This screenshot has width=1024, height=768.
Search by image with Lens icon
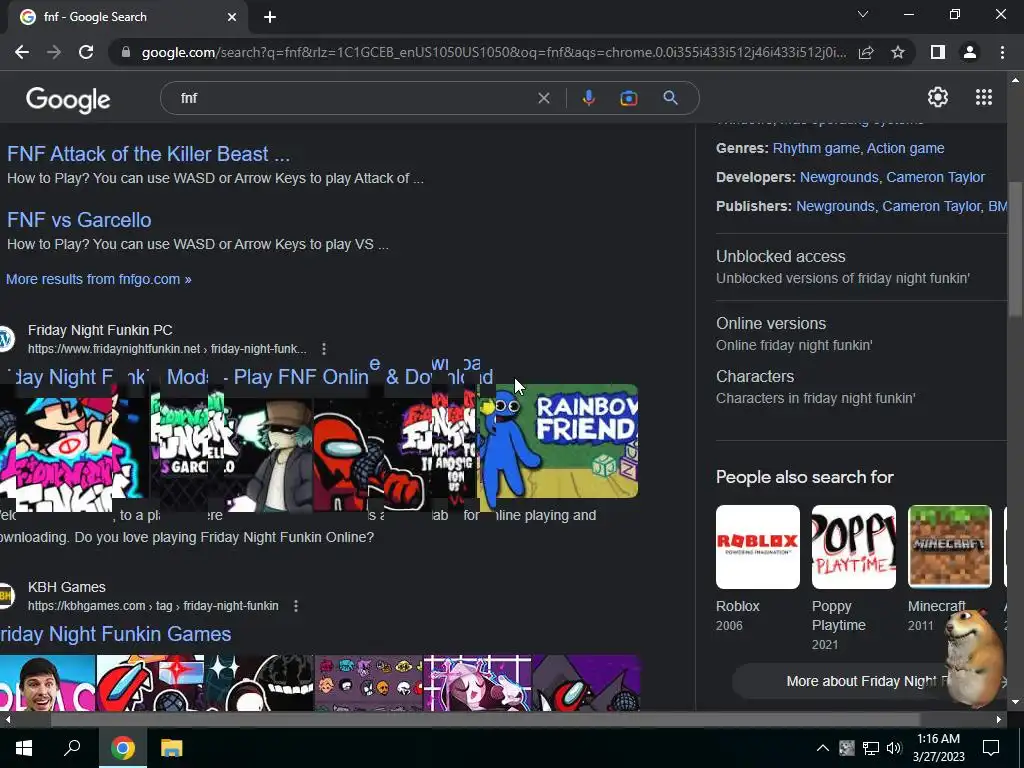(629, 98)
